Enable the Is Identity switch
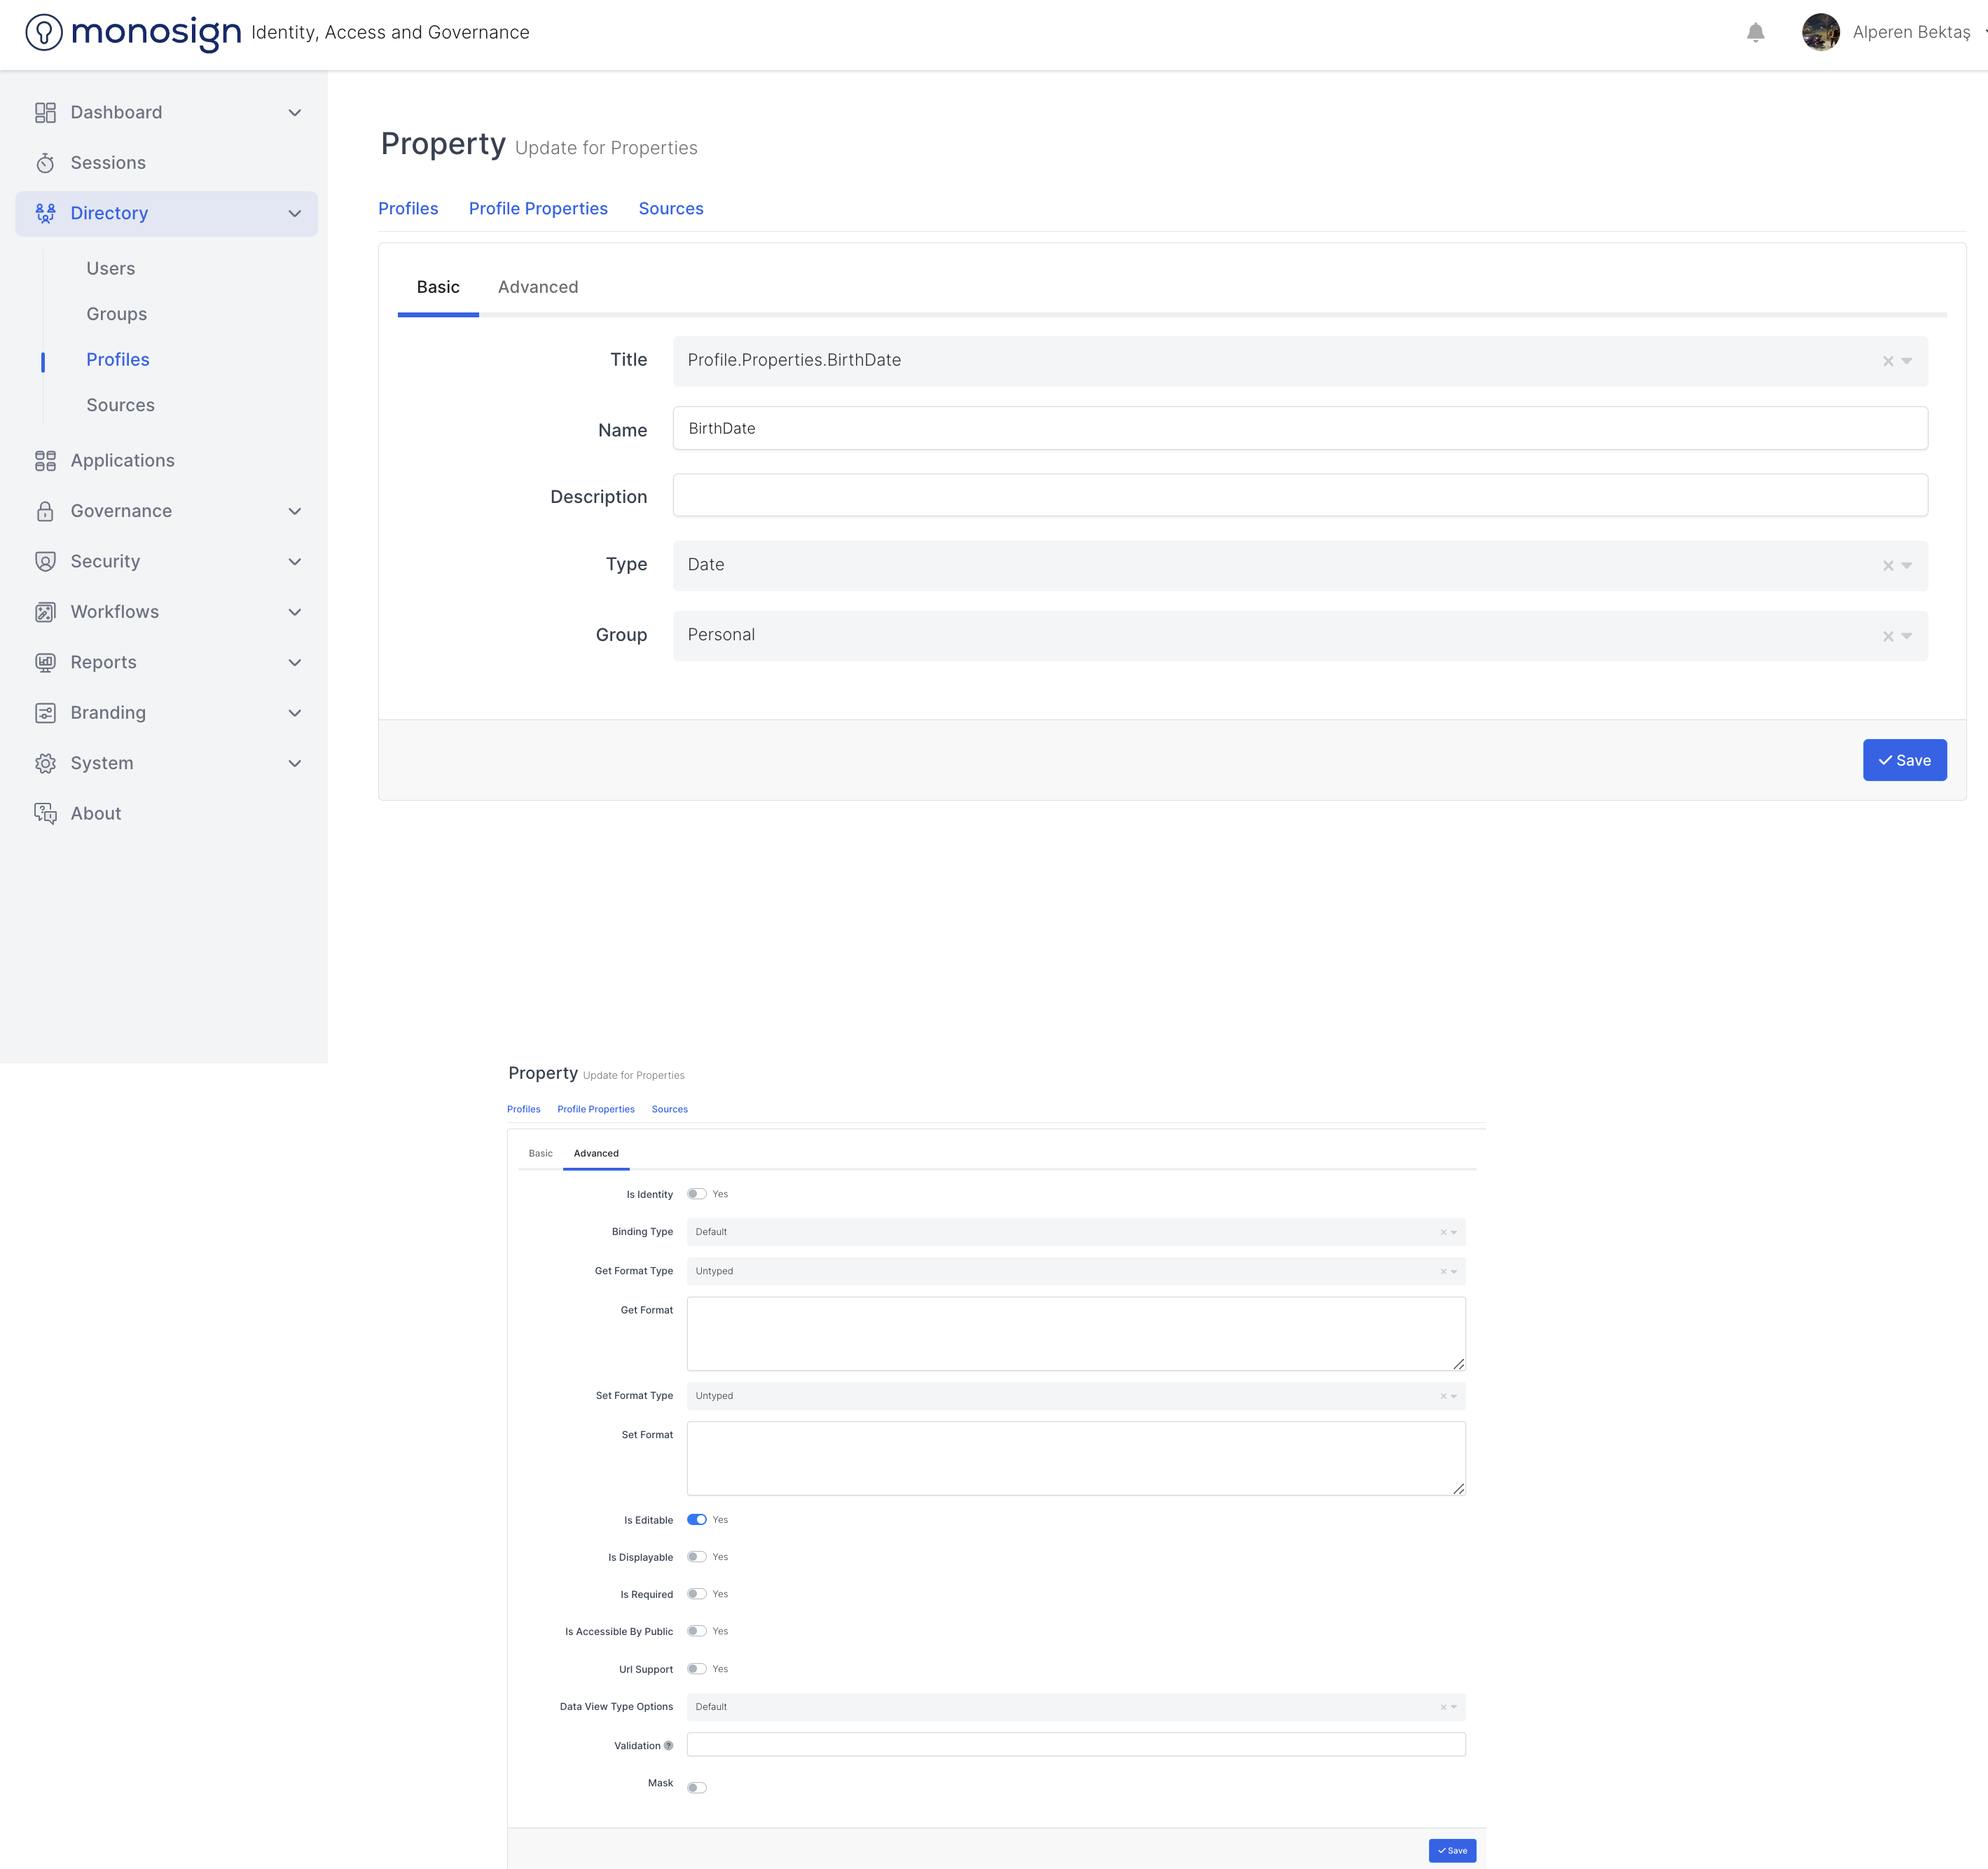 coord(697,1194)
